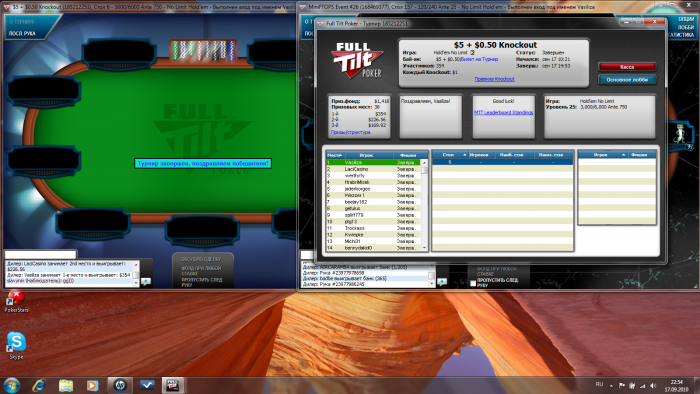700x394 pixels.
Task: Open Skype desktop shortcut
Action: 16,345
